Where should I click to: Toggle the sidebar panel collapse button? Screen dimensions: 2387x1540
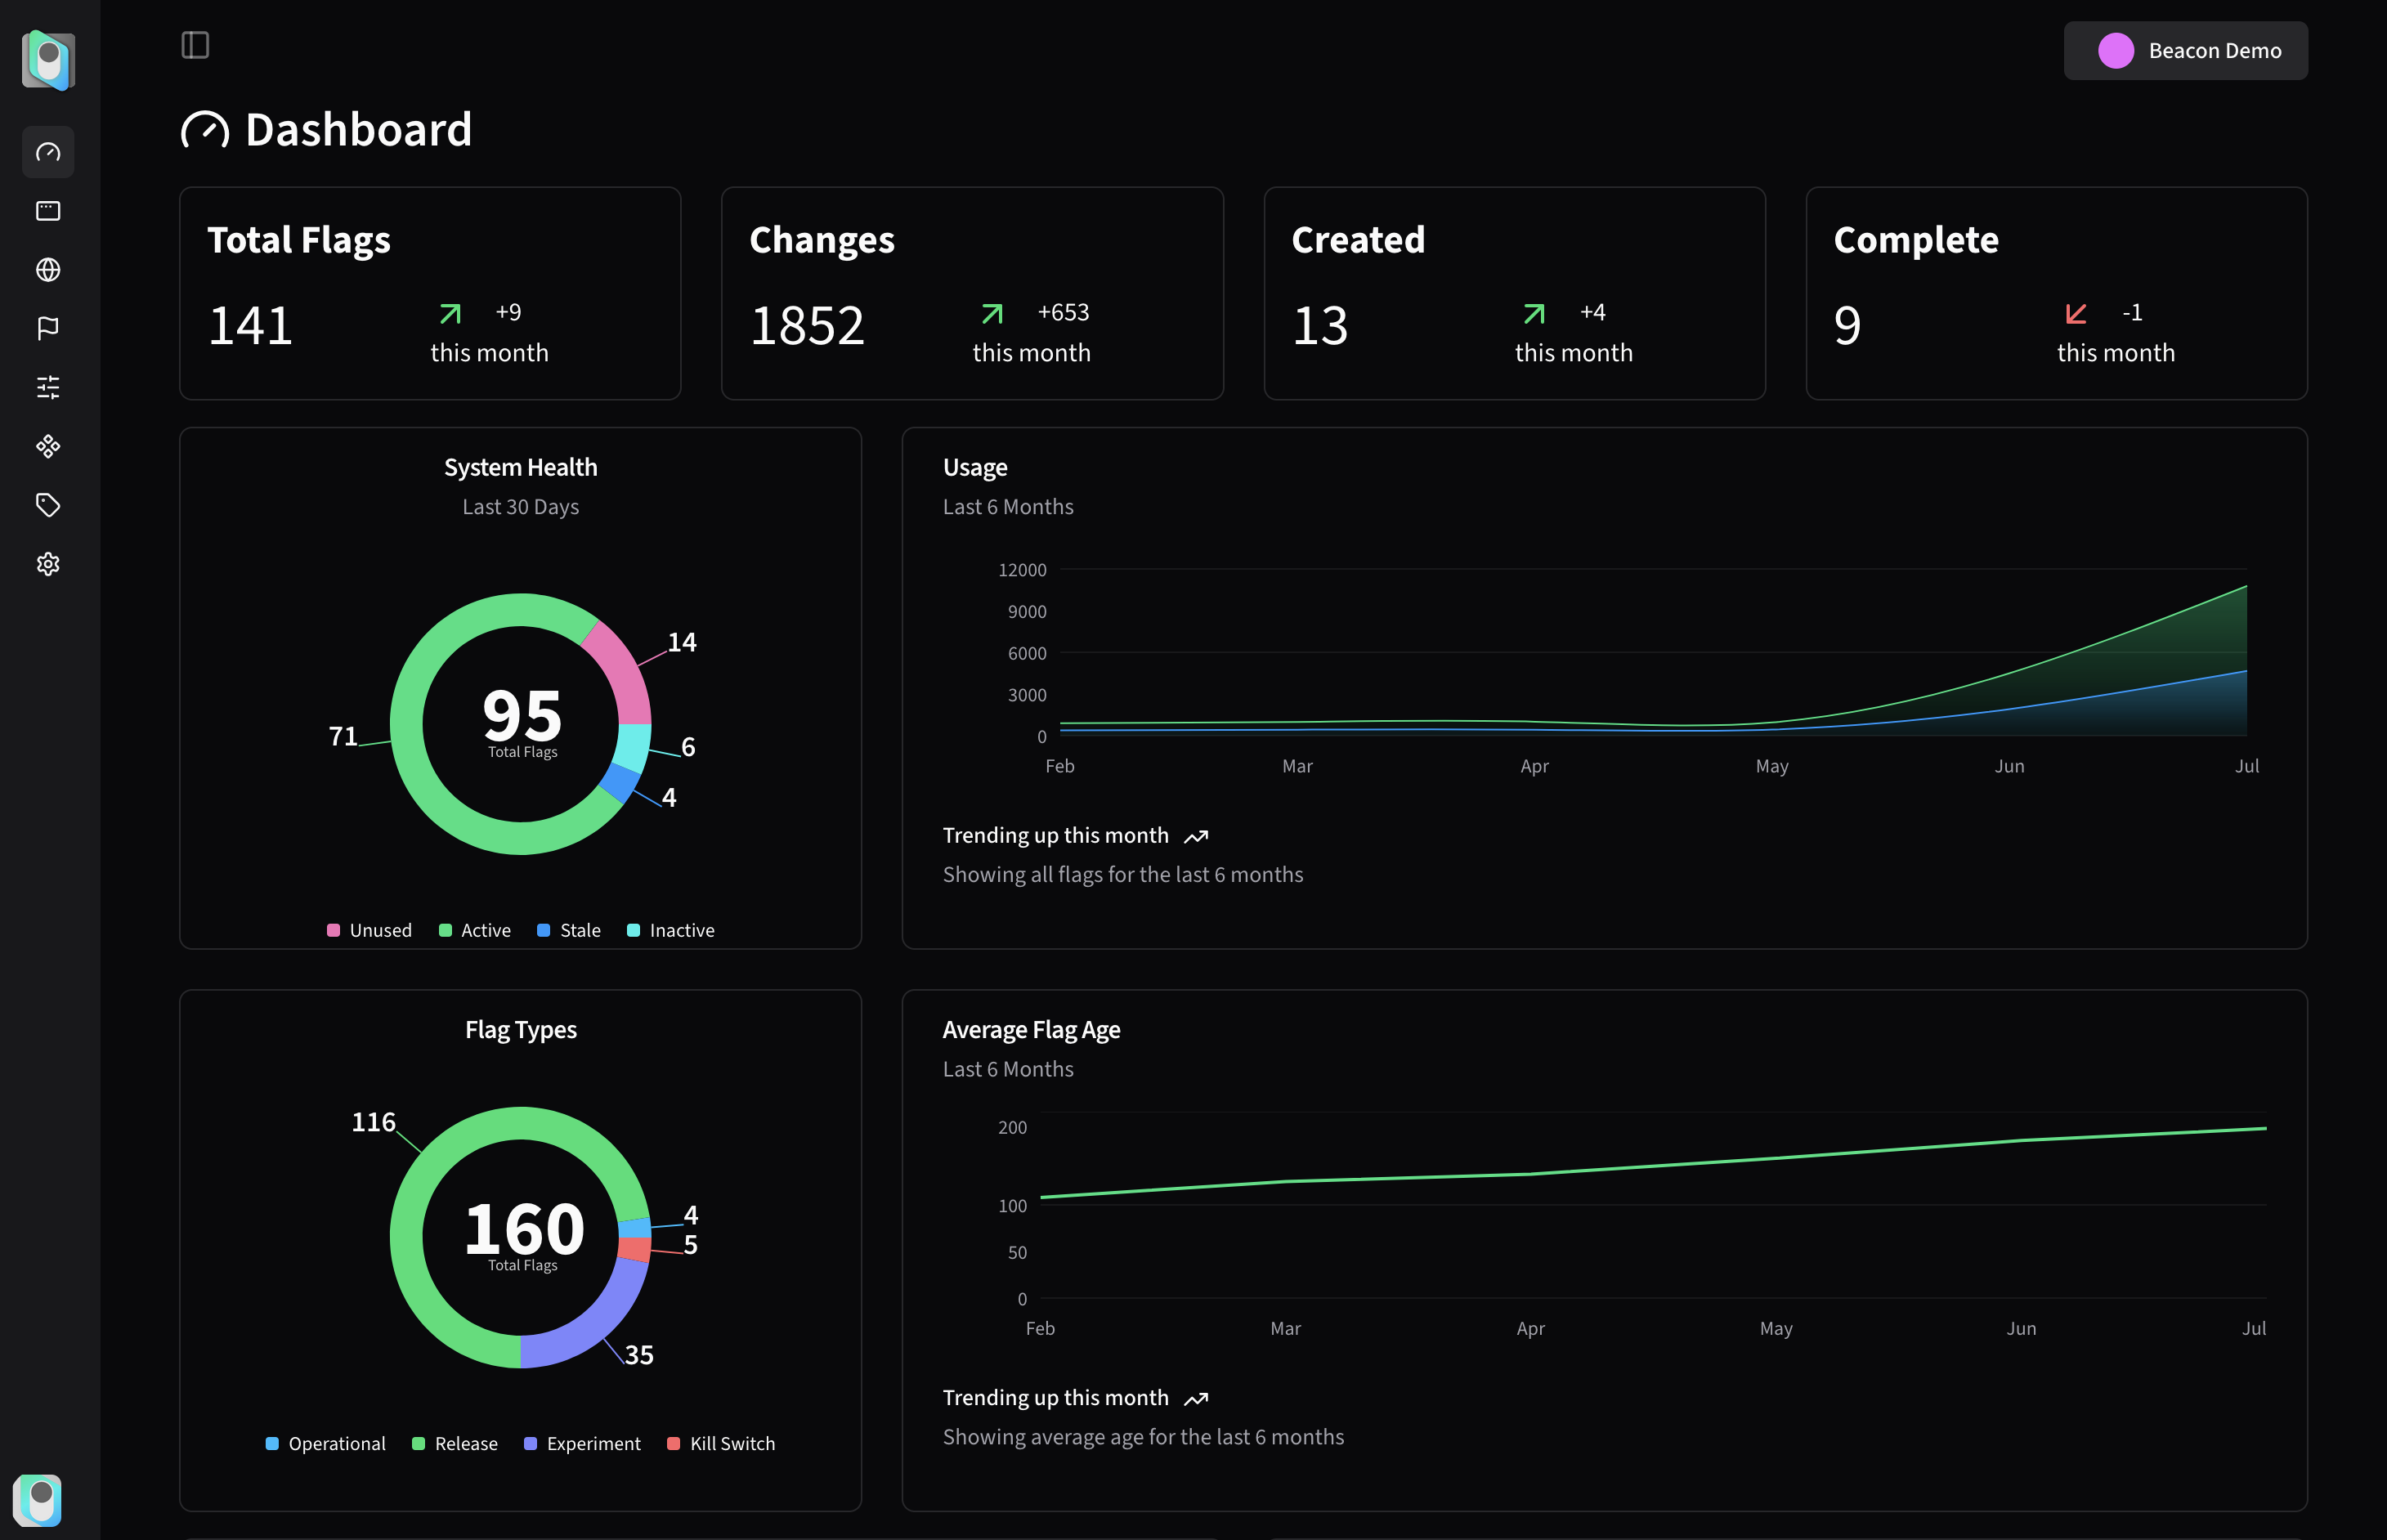coord(195,45)
